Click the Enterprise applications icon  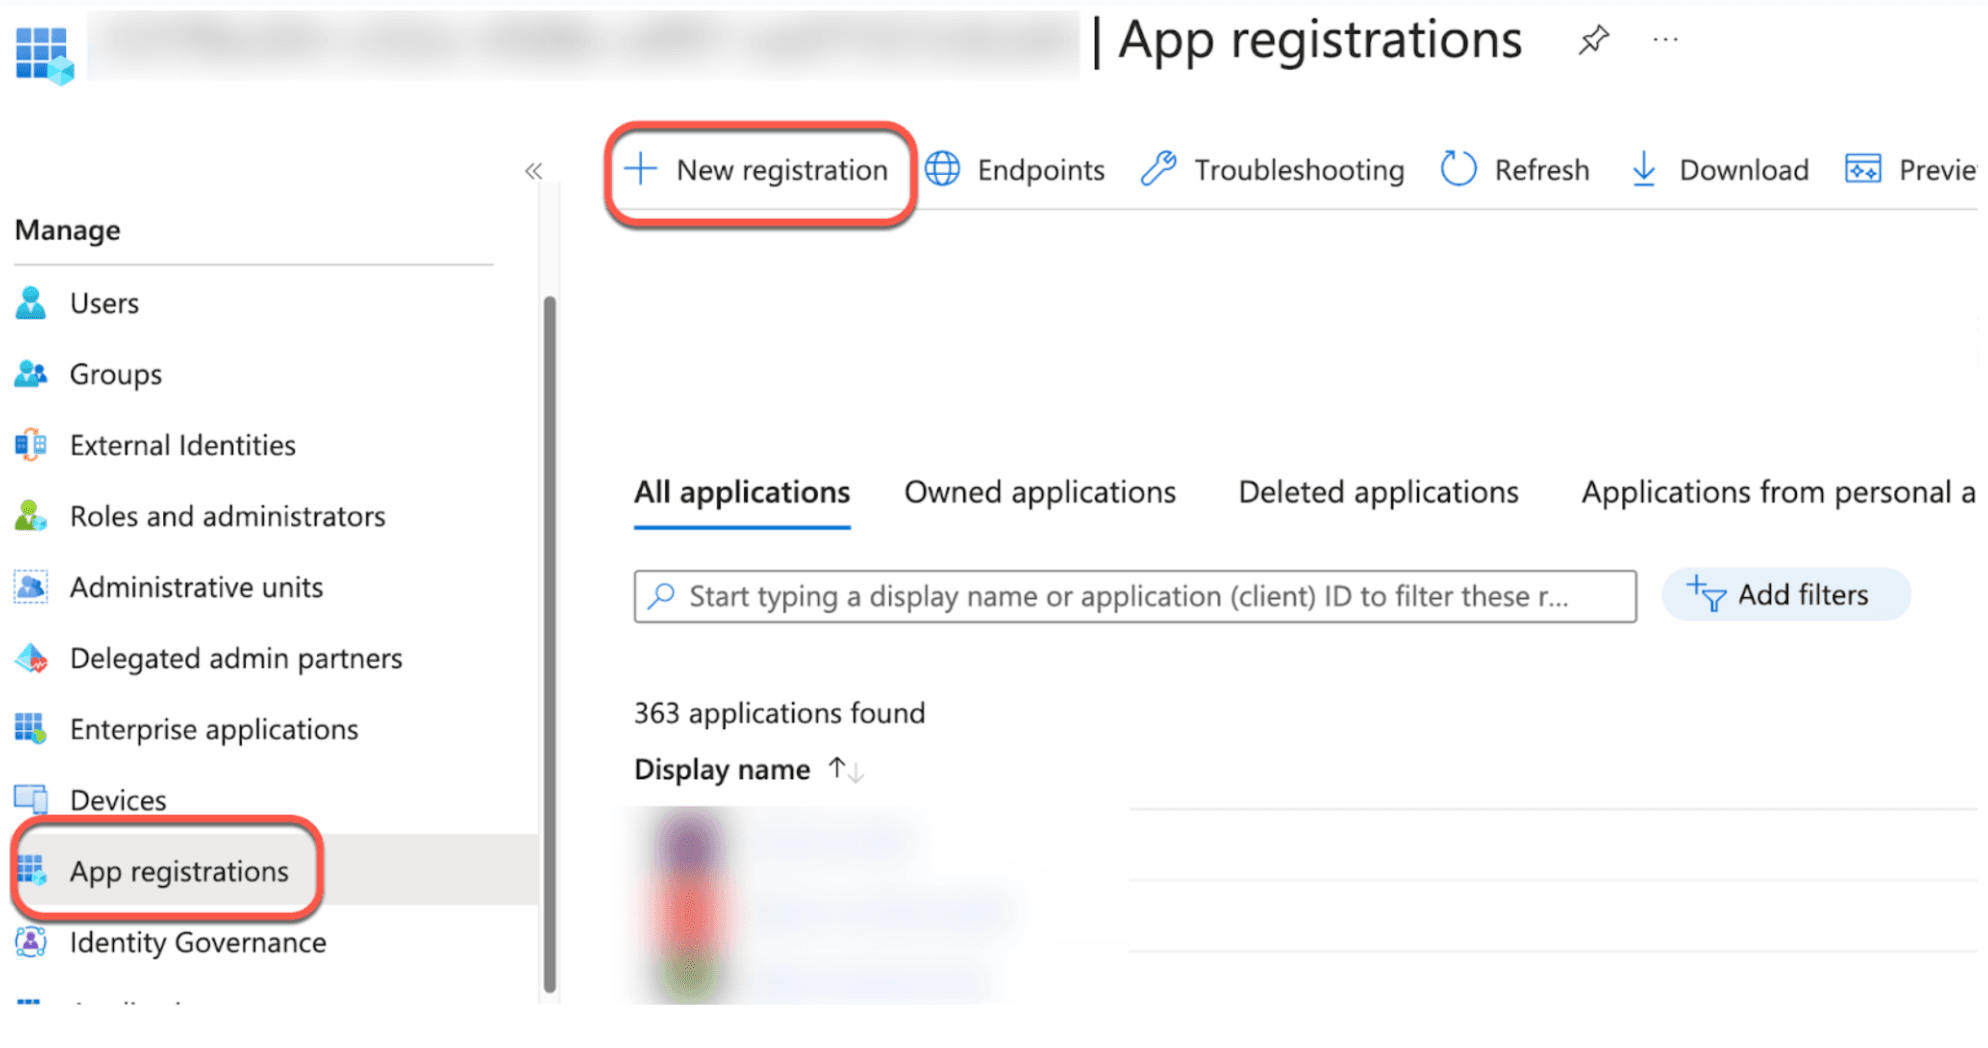tap(31, 729)
